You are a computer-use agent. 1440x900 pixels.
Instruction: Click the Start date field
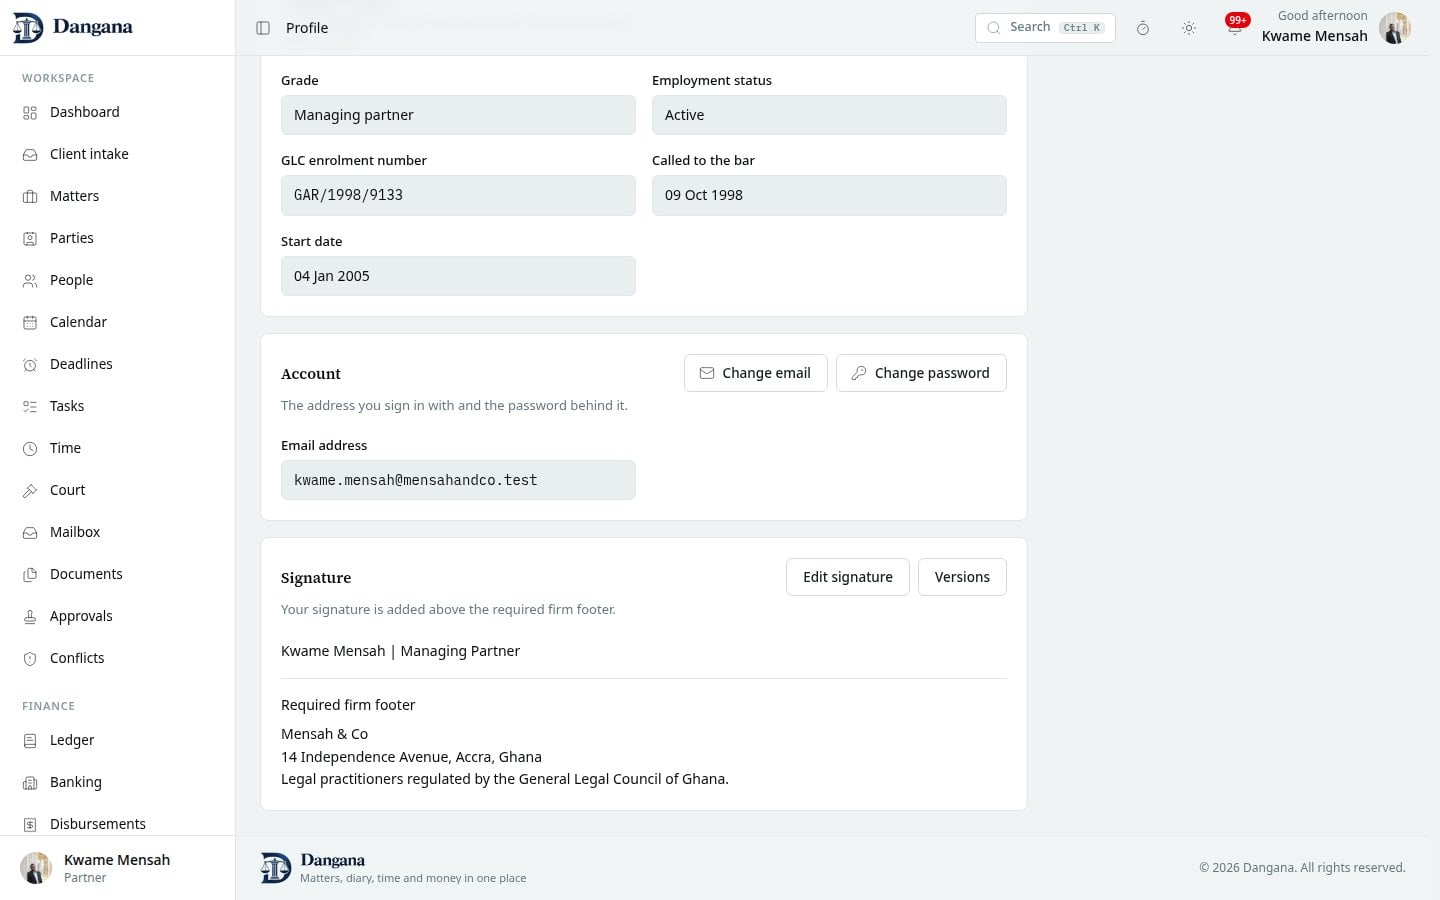point(458,276)
